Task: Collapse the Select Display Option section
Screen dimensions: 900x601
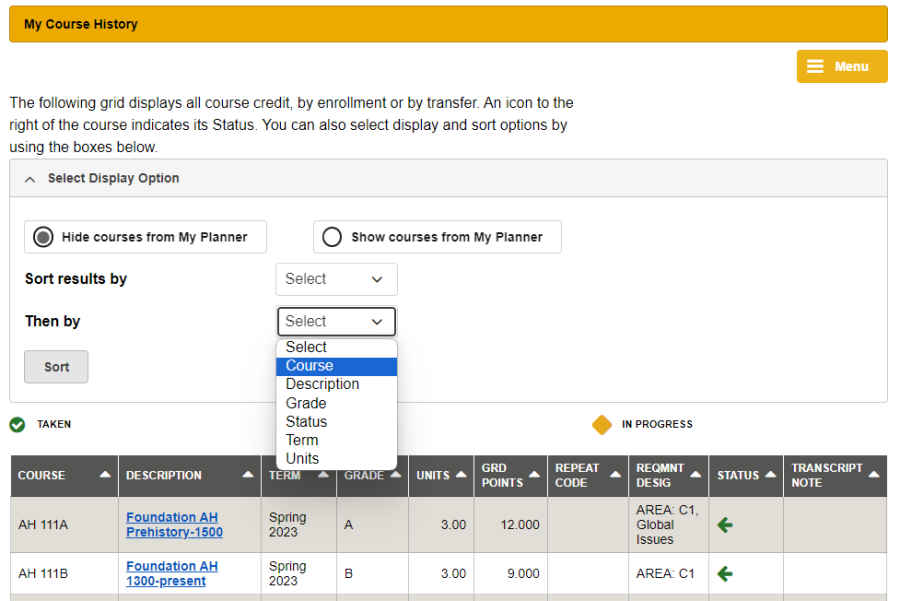Action: 30,179
